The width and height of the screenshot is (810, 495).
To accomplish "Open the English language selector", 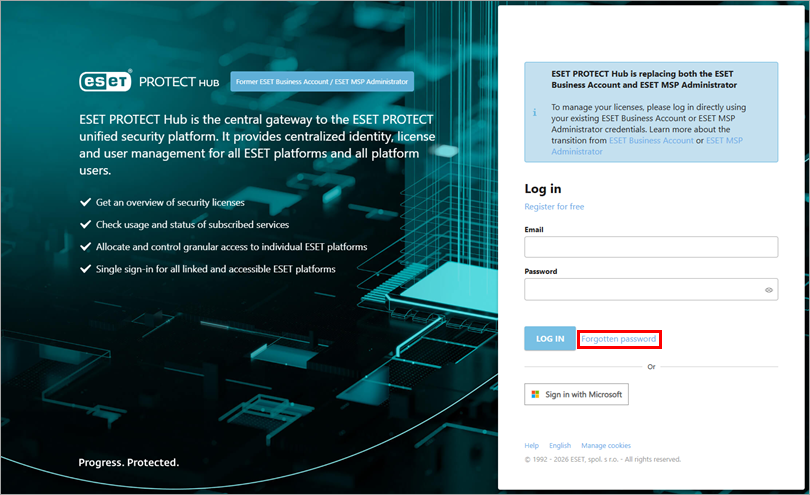I will (560, 446).
